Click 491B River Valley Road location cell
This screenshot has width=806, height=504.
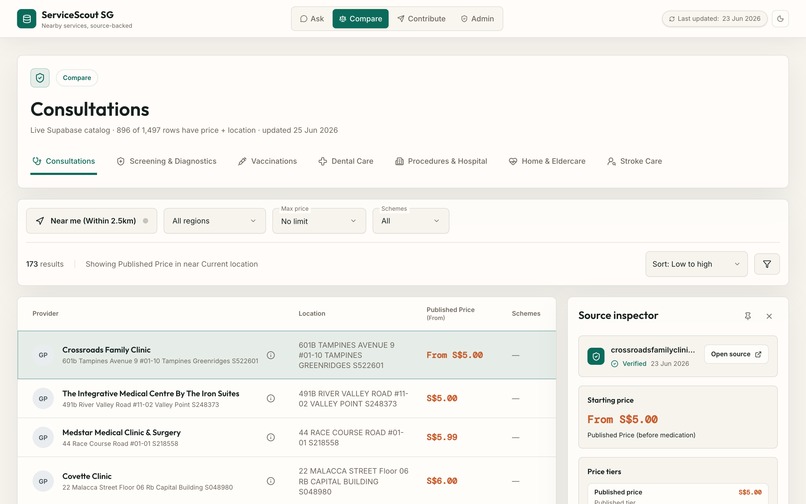pyautogui.click(x=354, y=399)
